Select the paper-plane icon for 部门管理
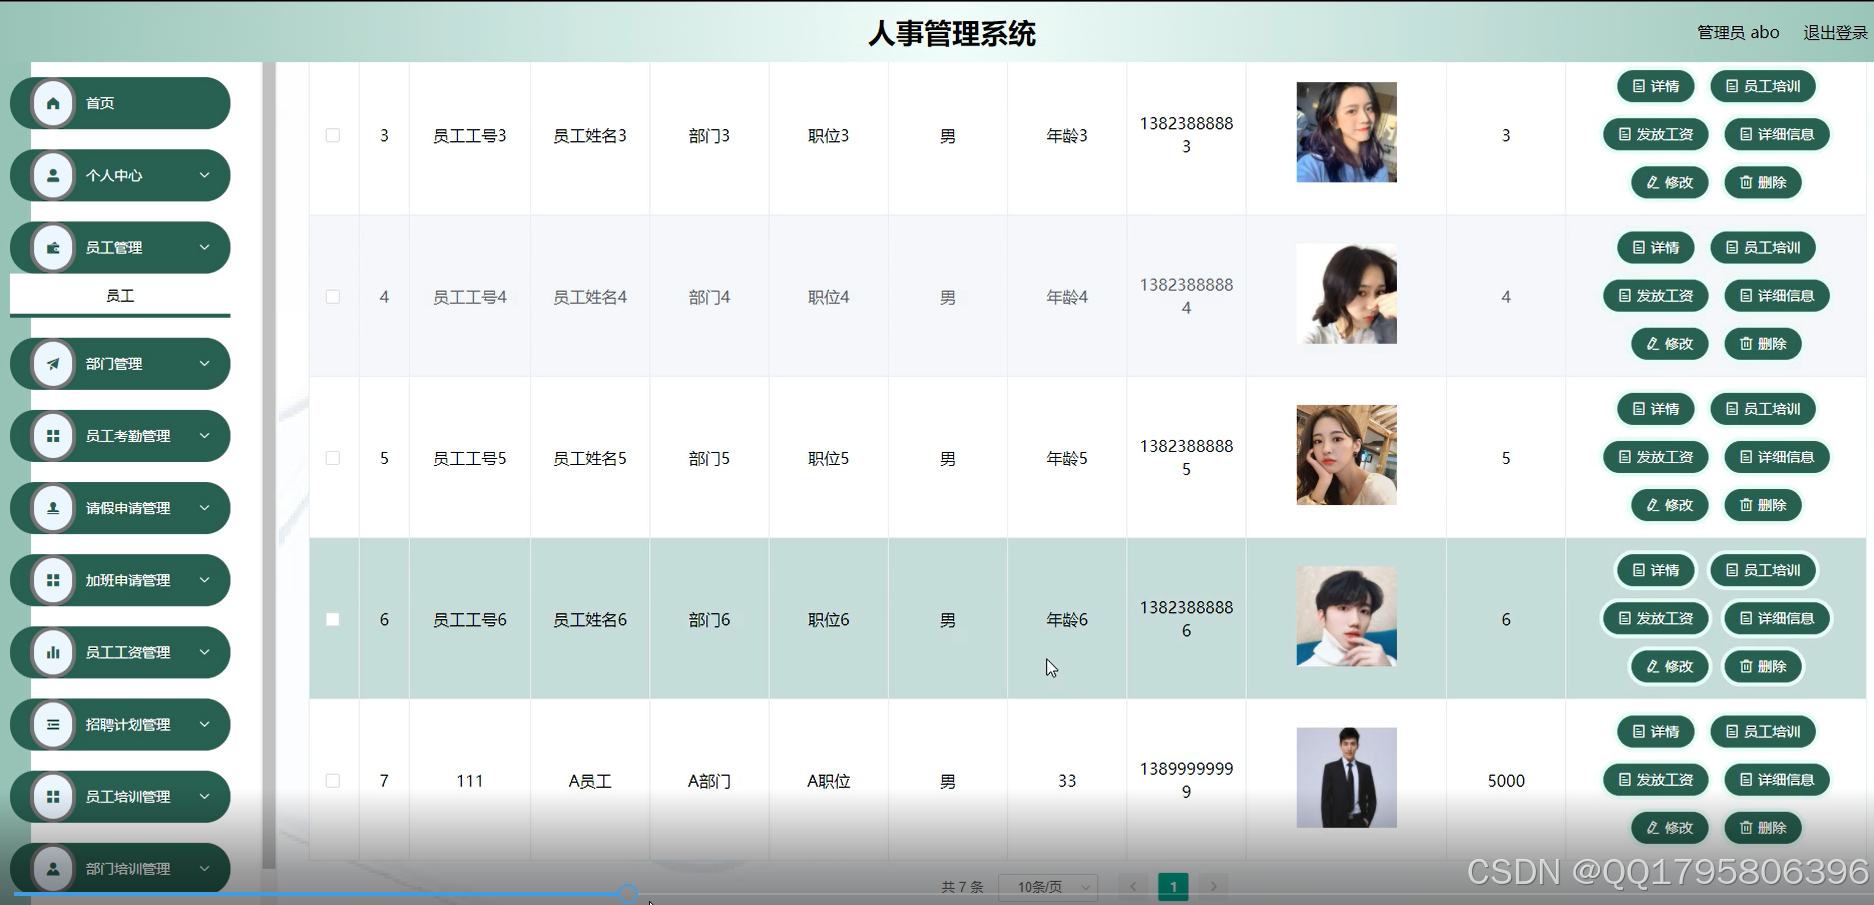1874x905 pixels. tap(53, 363)
